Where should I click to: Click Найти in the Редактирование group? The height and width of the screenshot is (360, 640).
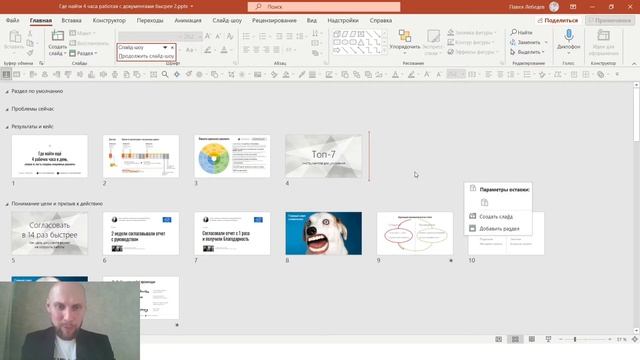click(521, 32)
